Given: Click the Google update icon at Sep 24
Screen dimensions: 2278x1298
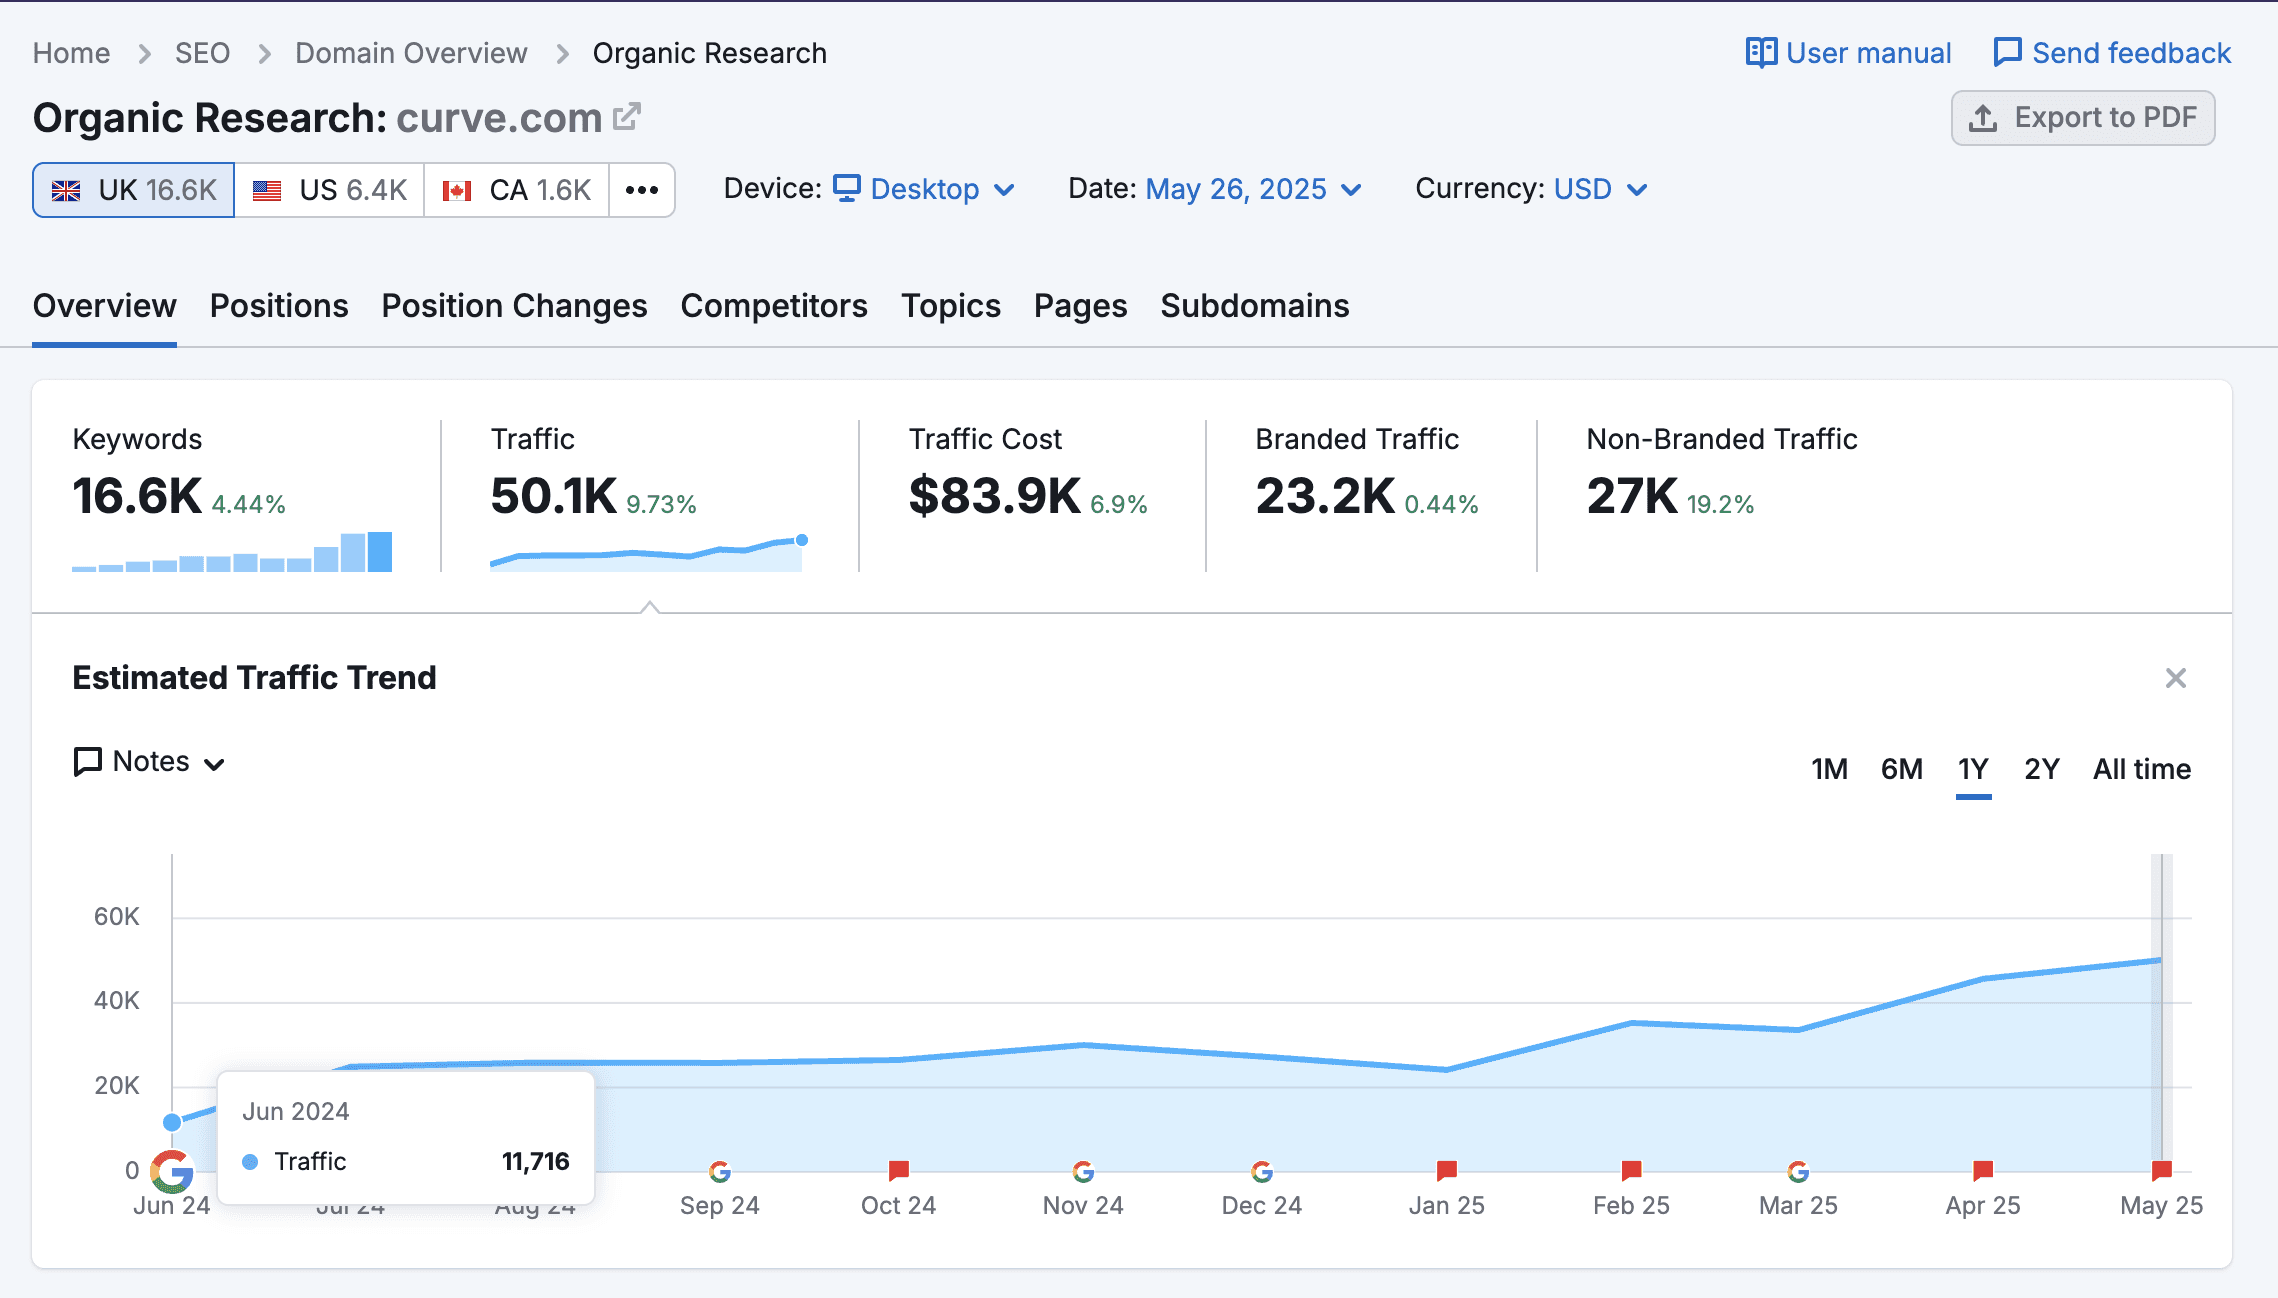Looking at the screenshot, I should [719, 1171].
